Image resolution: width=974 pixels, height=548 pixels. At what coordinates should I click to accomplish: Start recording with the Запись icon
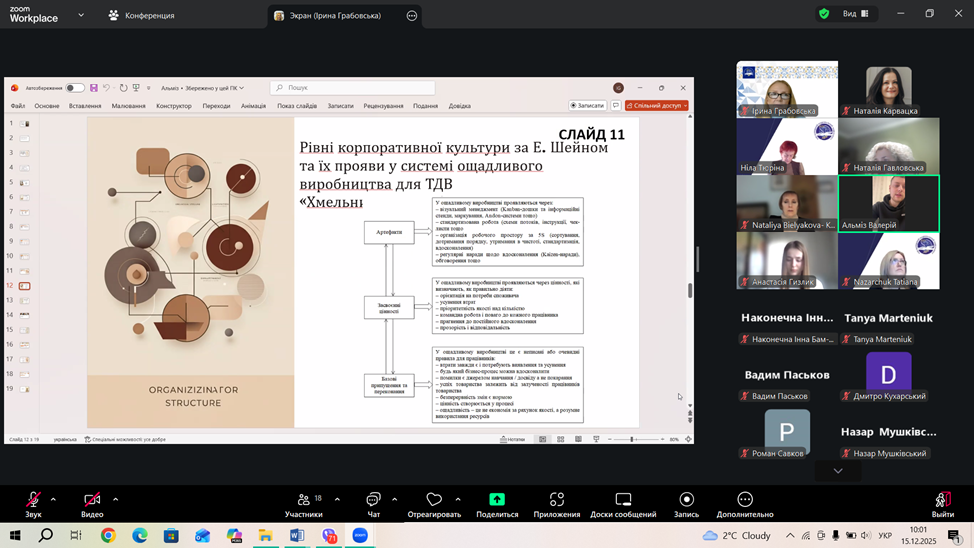click(x=686, y=500)
